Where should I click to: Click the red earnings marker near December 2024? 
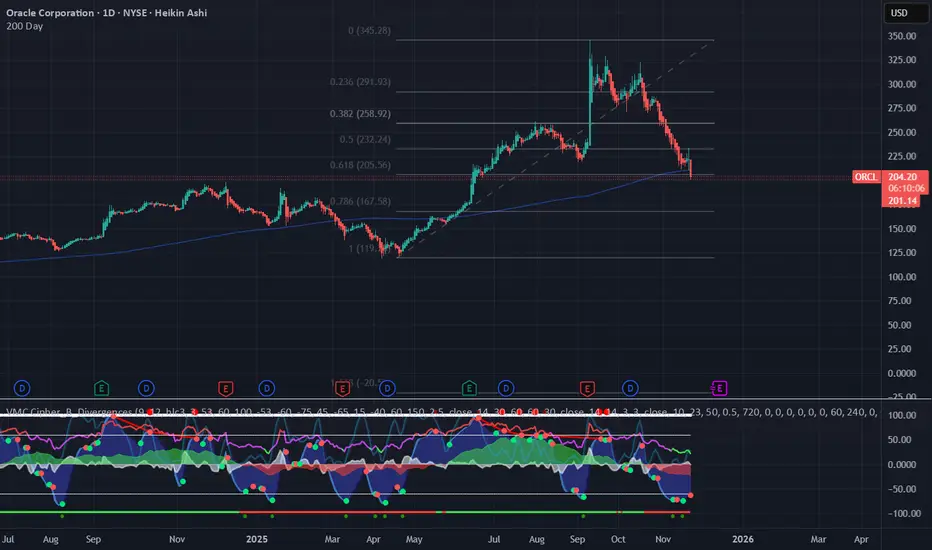(x=224, y=387)
